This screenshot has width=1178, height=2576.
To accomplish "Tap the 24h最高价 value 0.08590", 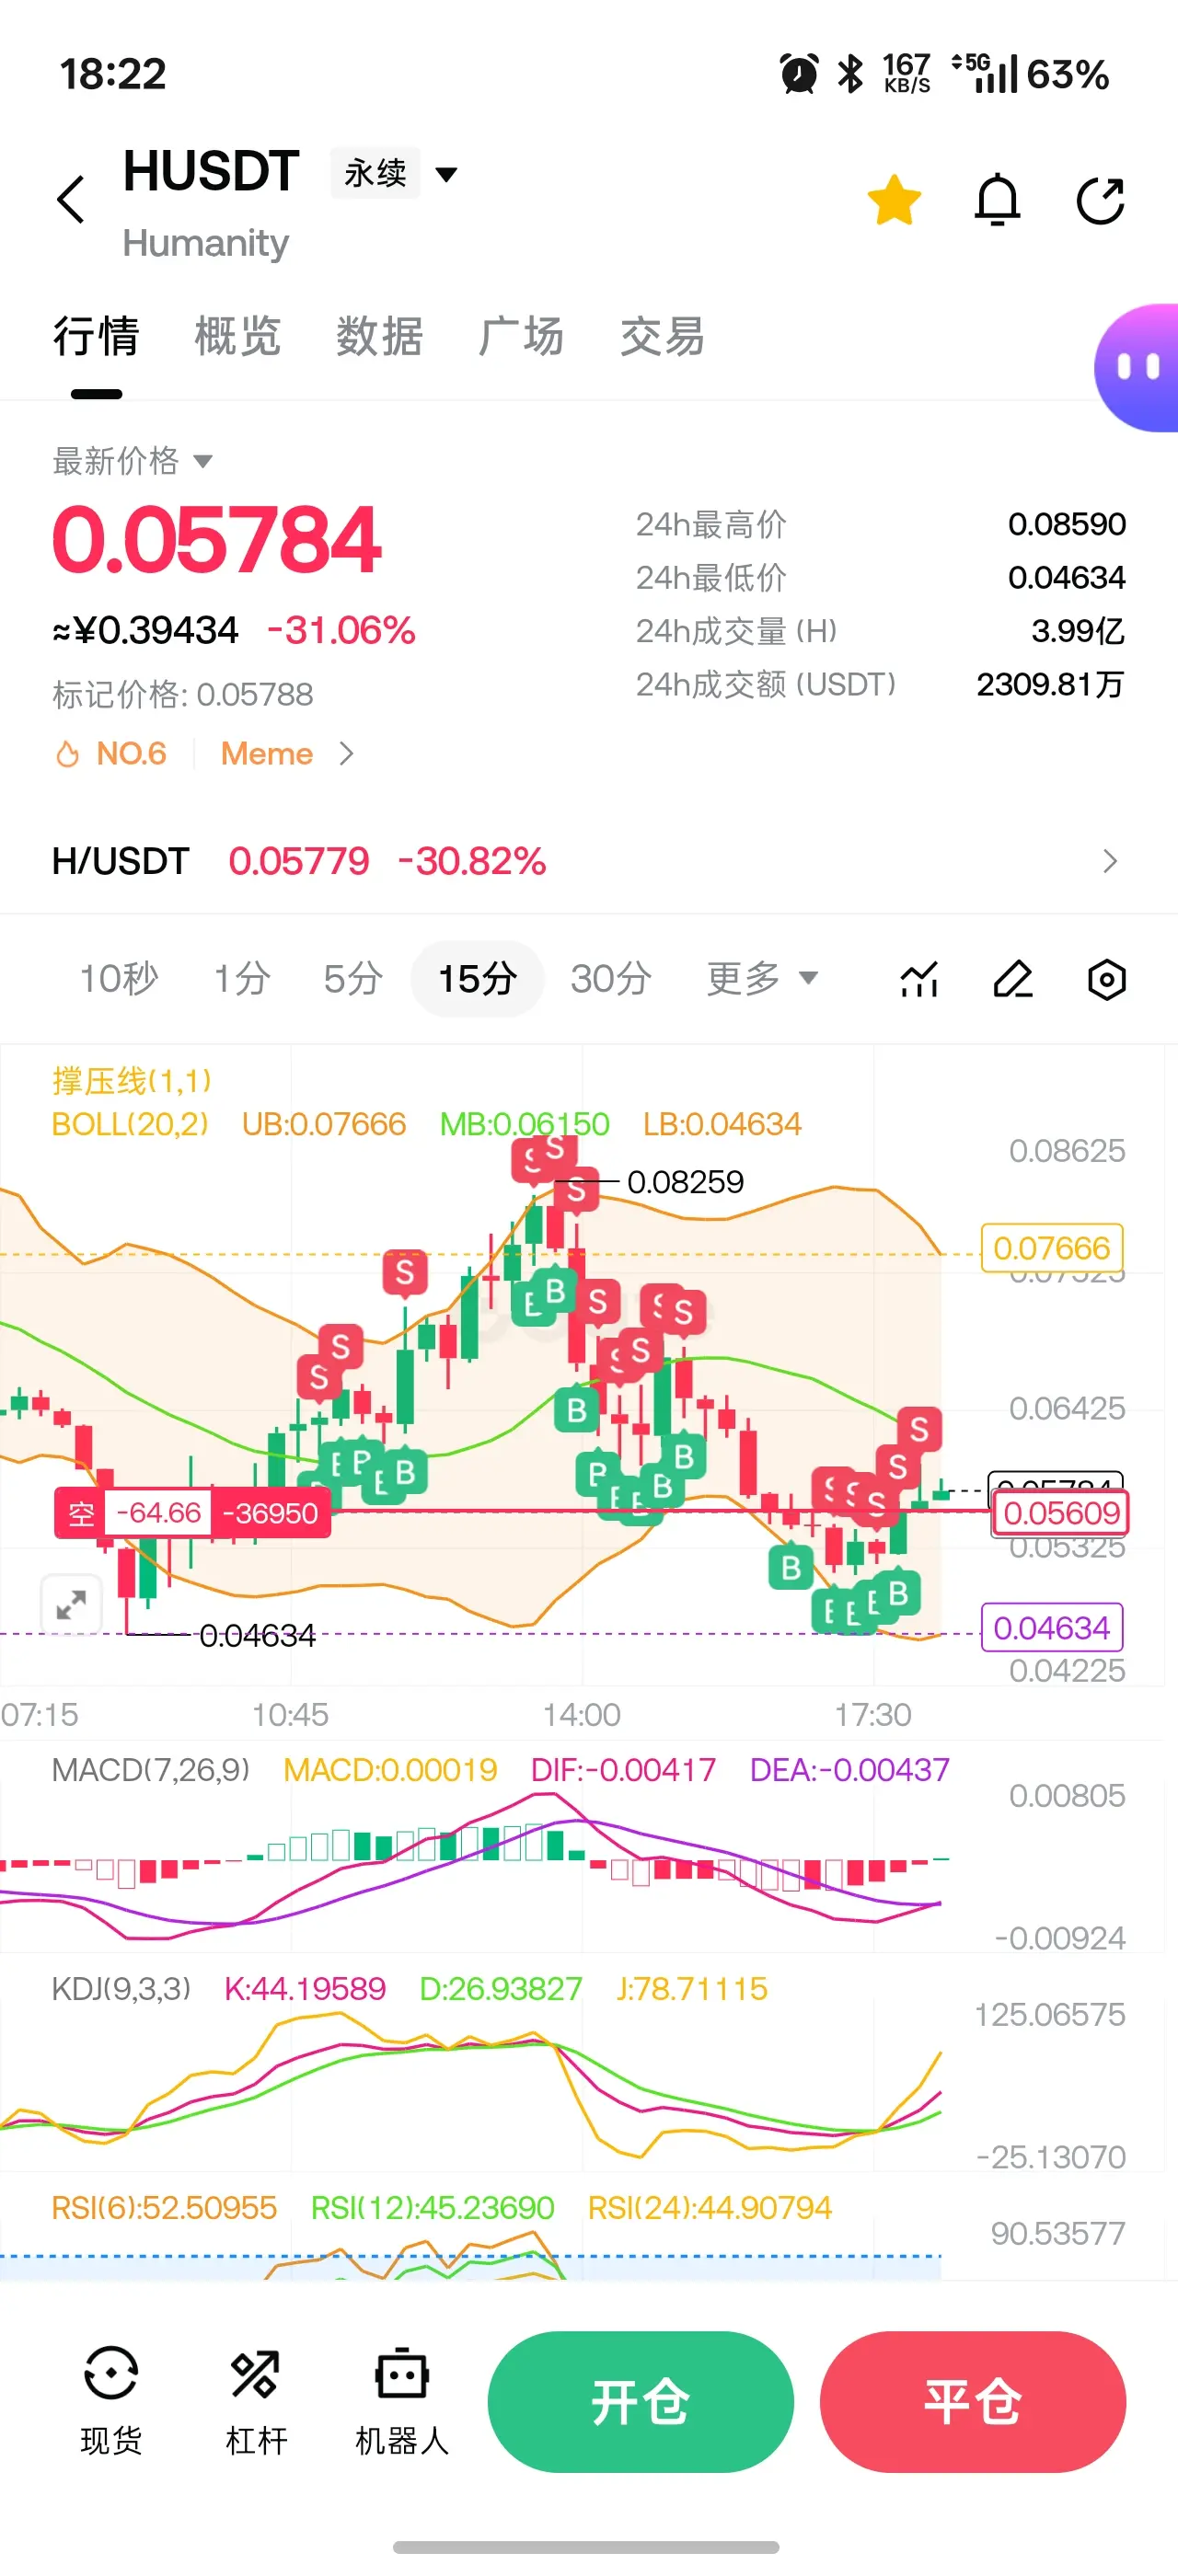I will pos(1066,524).
